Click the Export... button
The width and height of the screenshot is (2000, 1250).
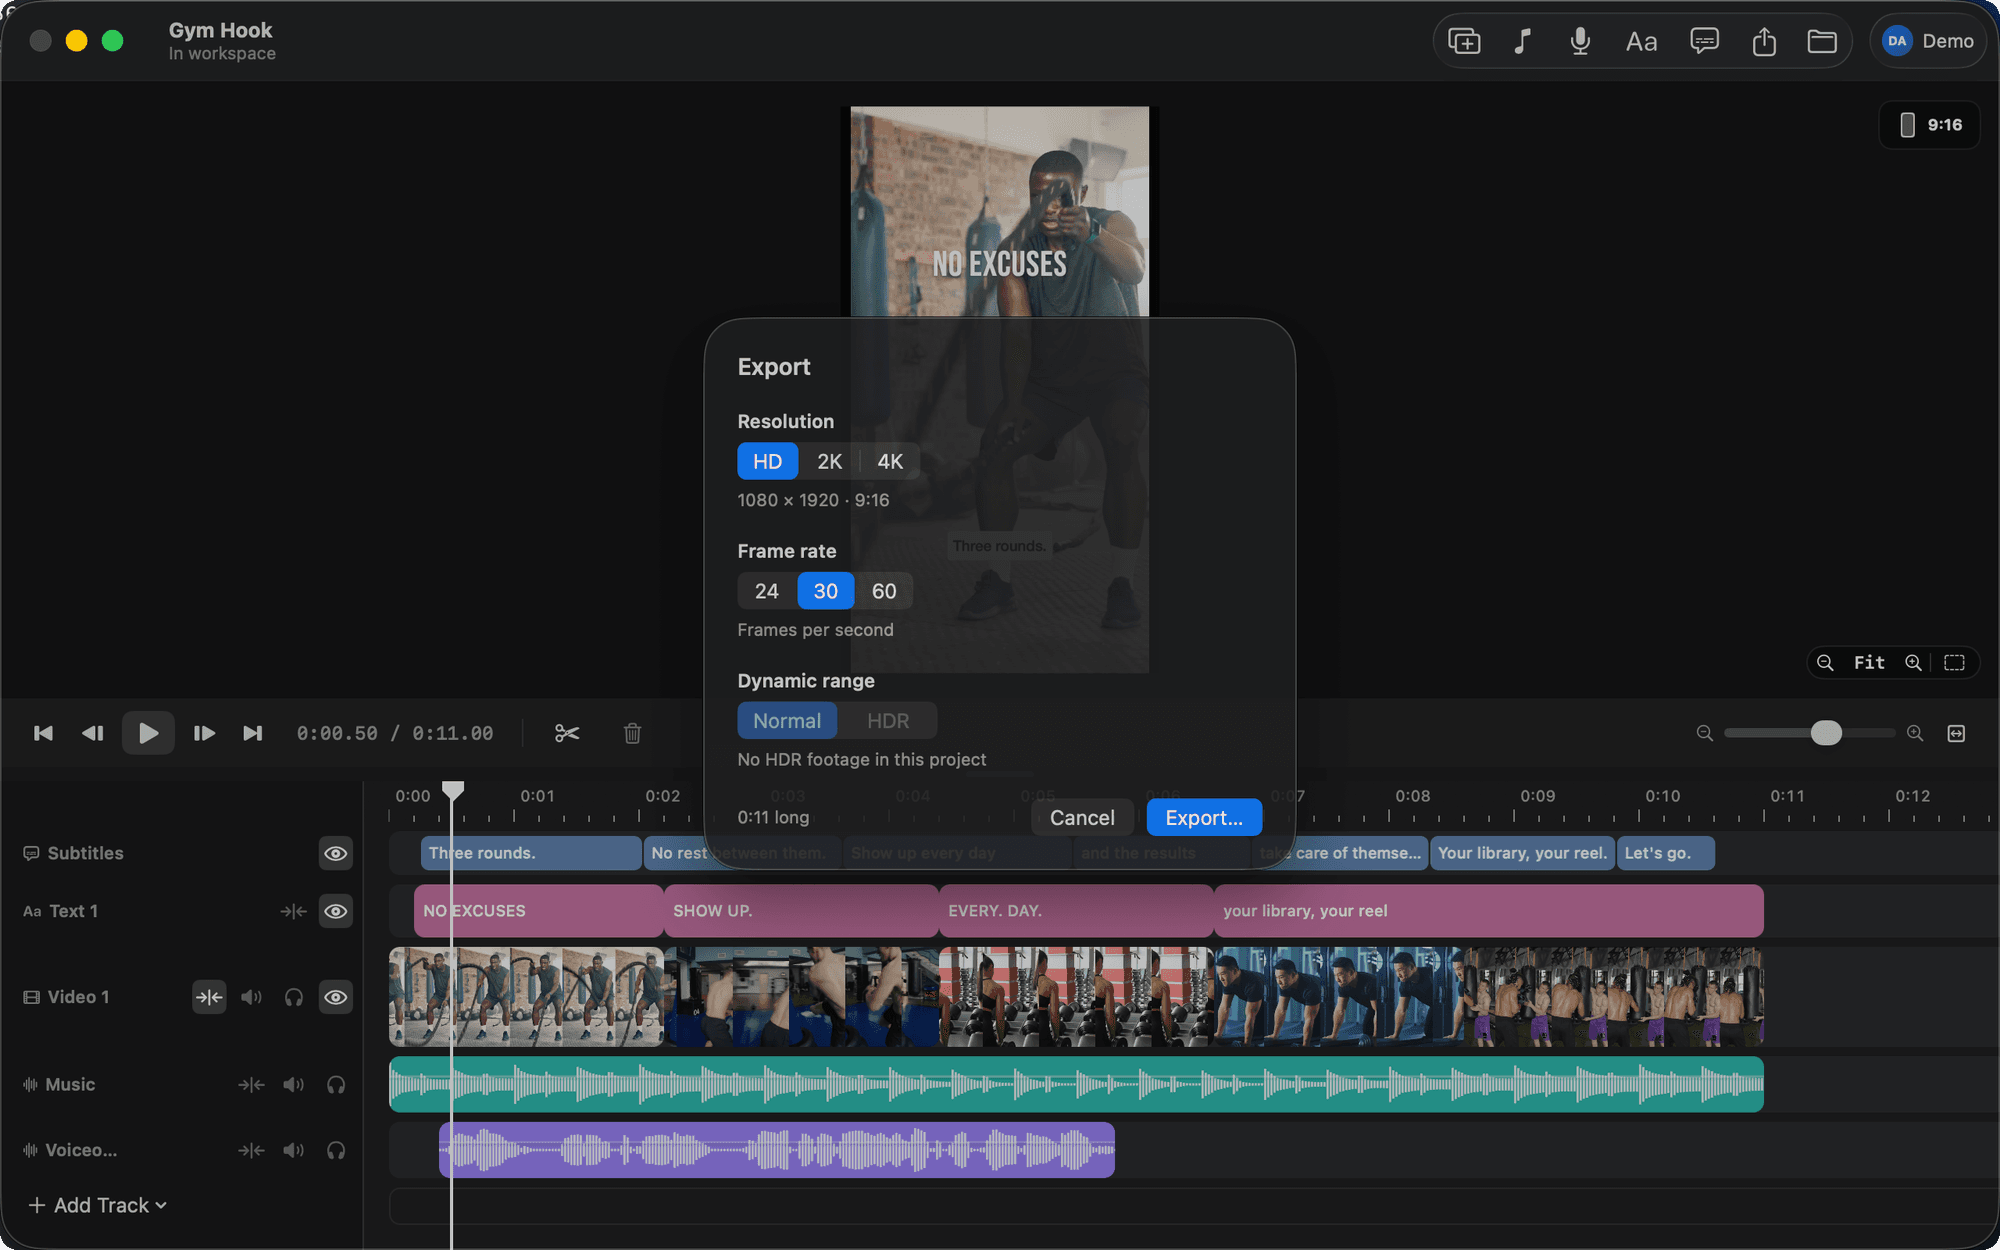1204,817
